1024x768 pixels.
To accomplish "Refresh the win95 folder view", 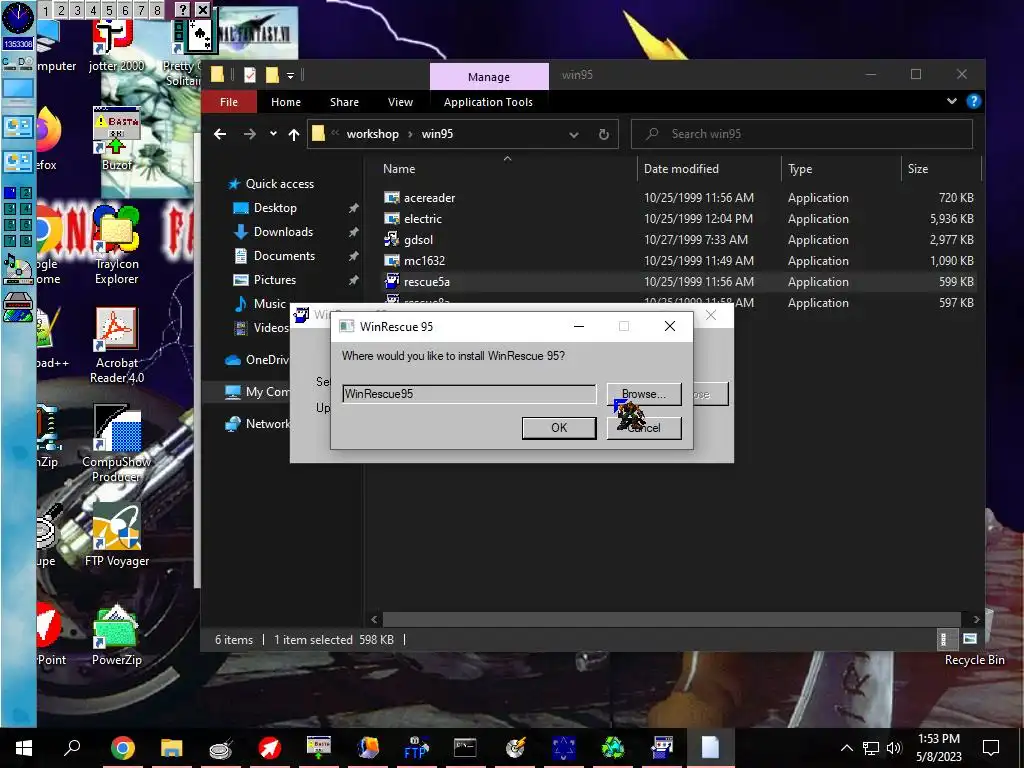I will (x=603, y=135).
